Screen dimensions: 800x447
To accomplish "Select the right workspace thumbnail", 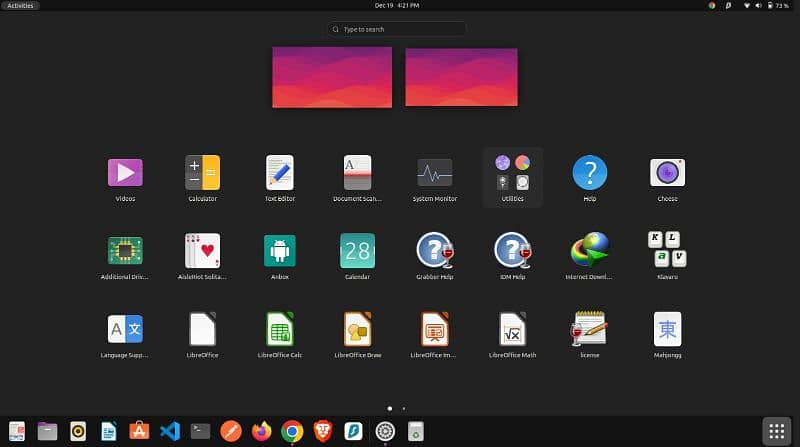I will tap(461, 77).
